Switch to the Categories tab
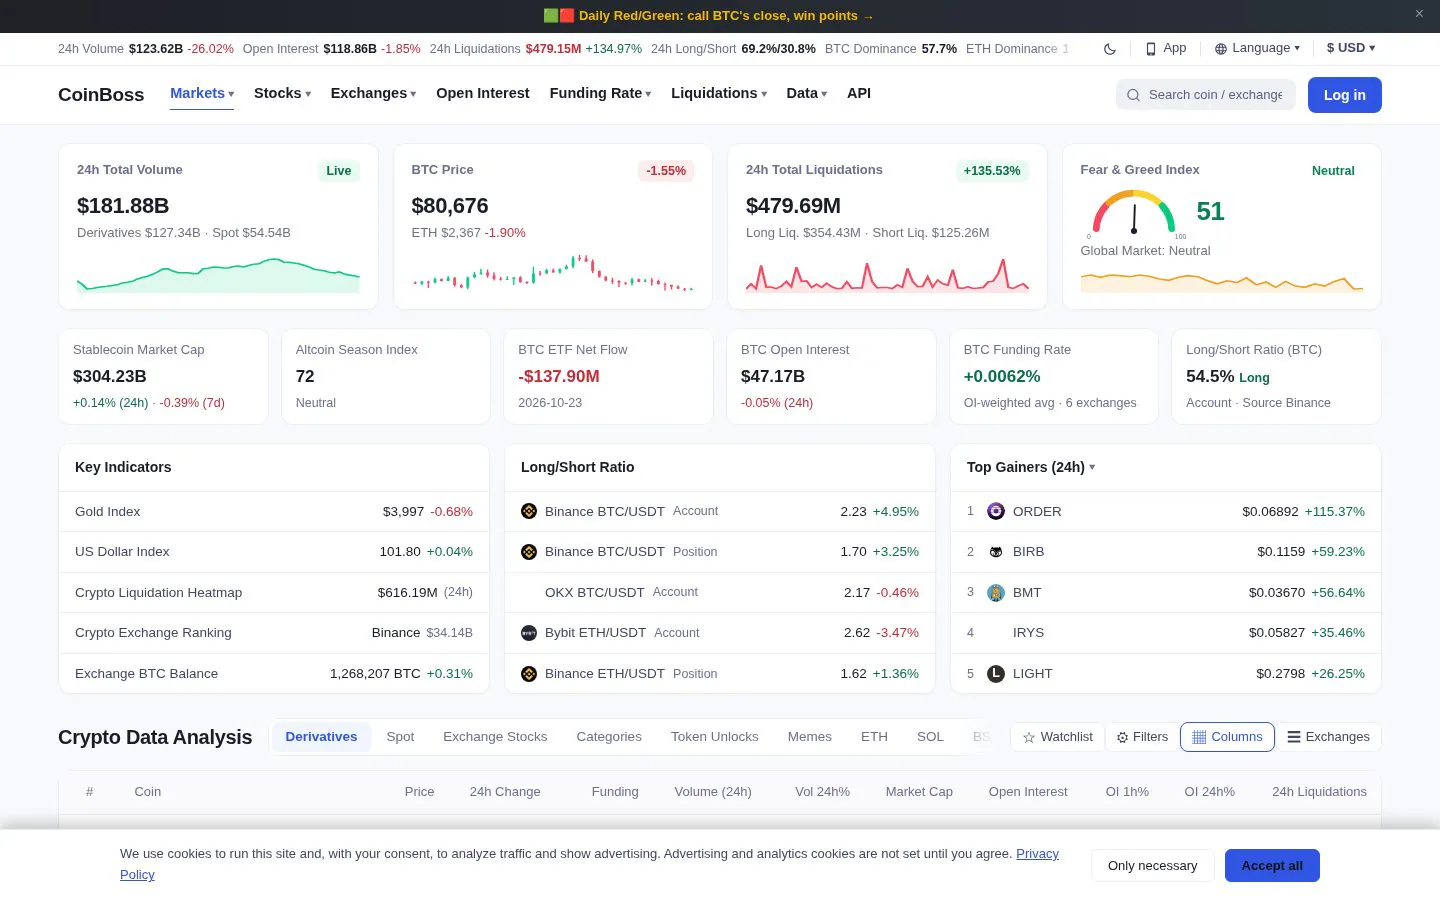1440x900 pixels. click(x=609, y=737)
